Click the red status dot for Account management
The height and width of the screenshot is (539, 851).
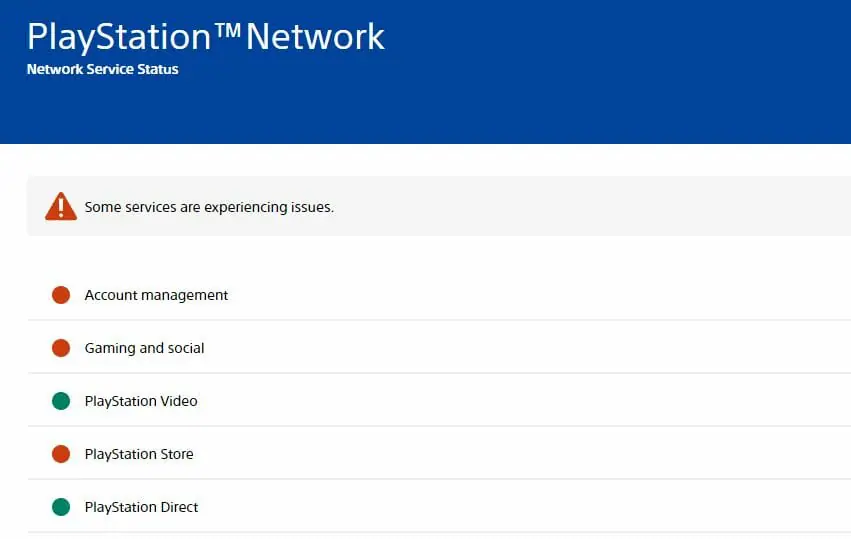[x=61, y=295]
